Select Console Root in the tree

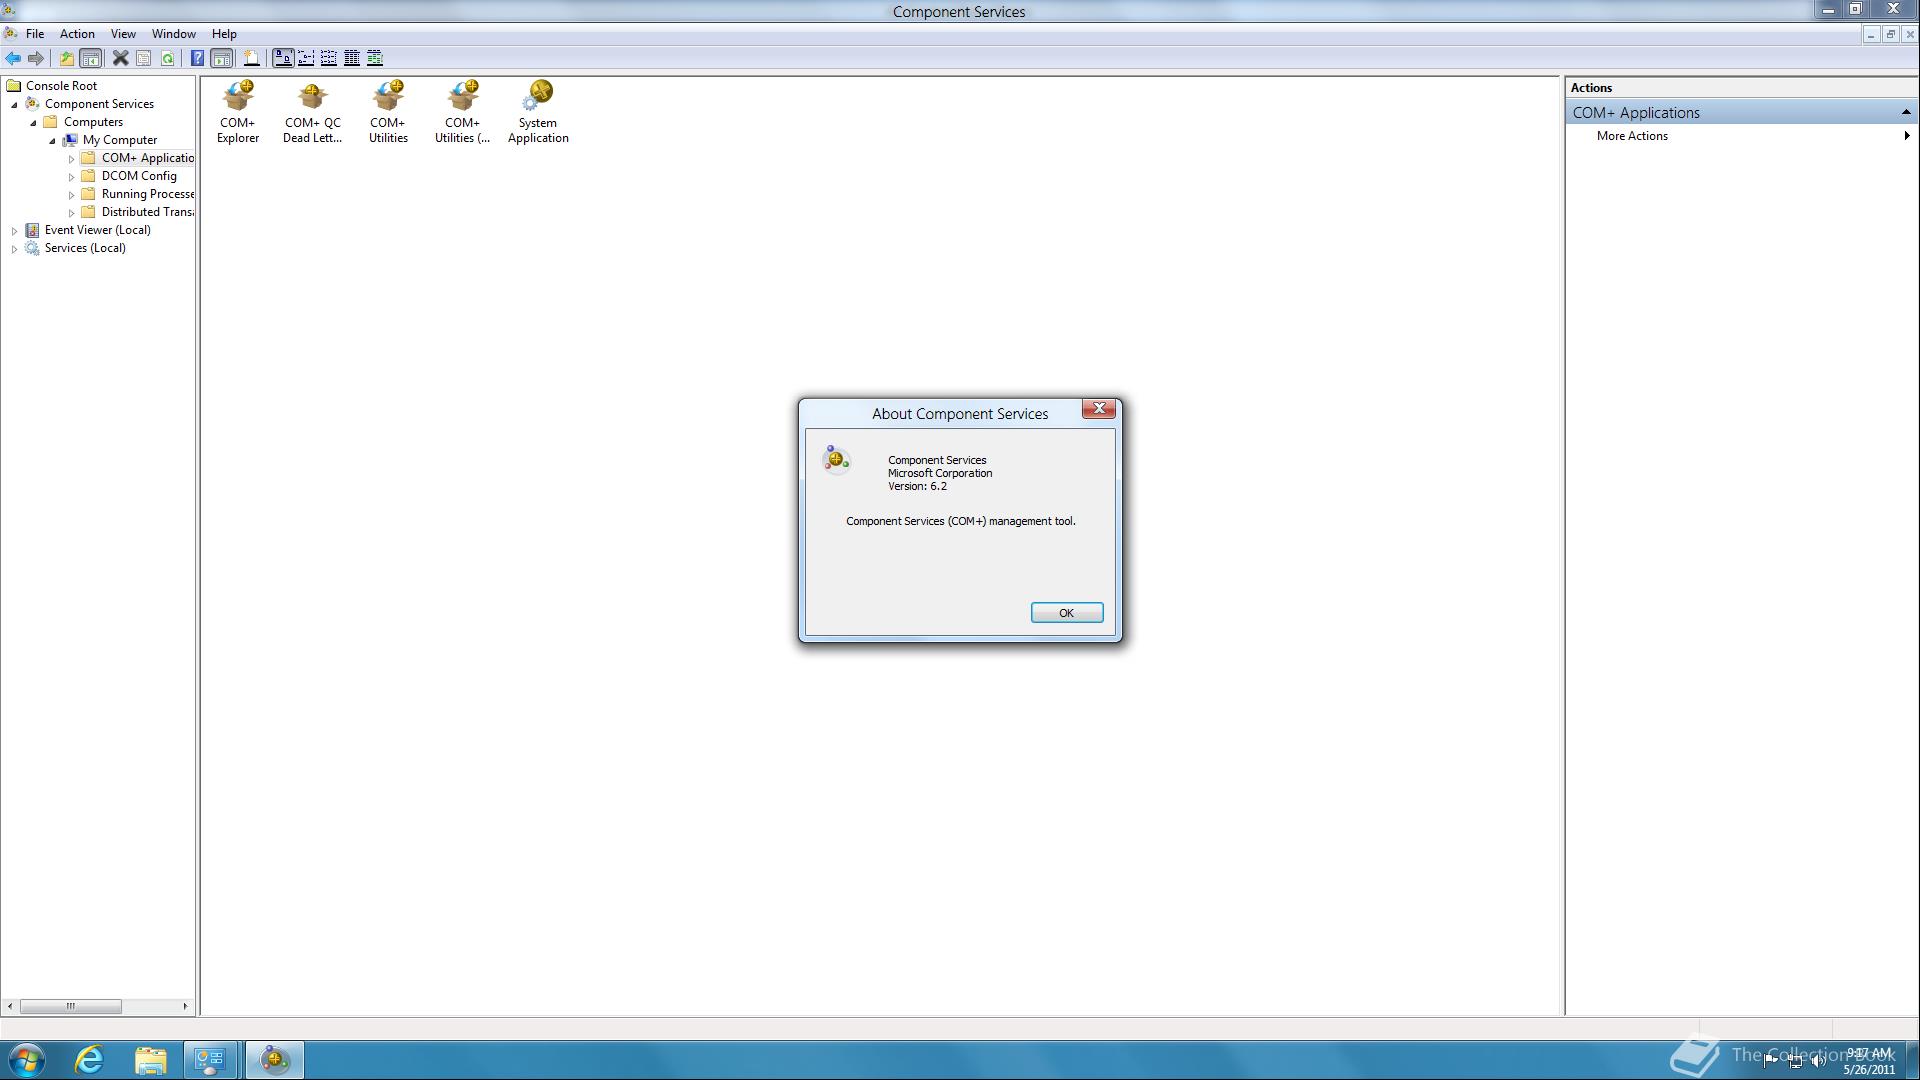coord(61,86)
